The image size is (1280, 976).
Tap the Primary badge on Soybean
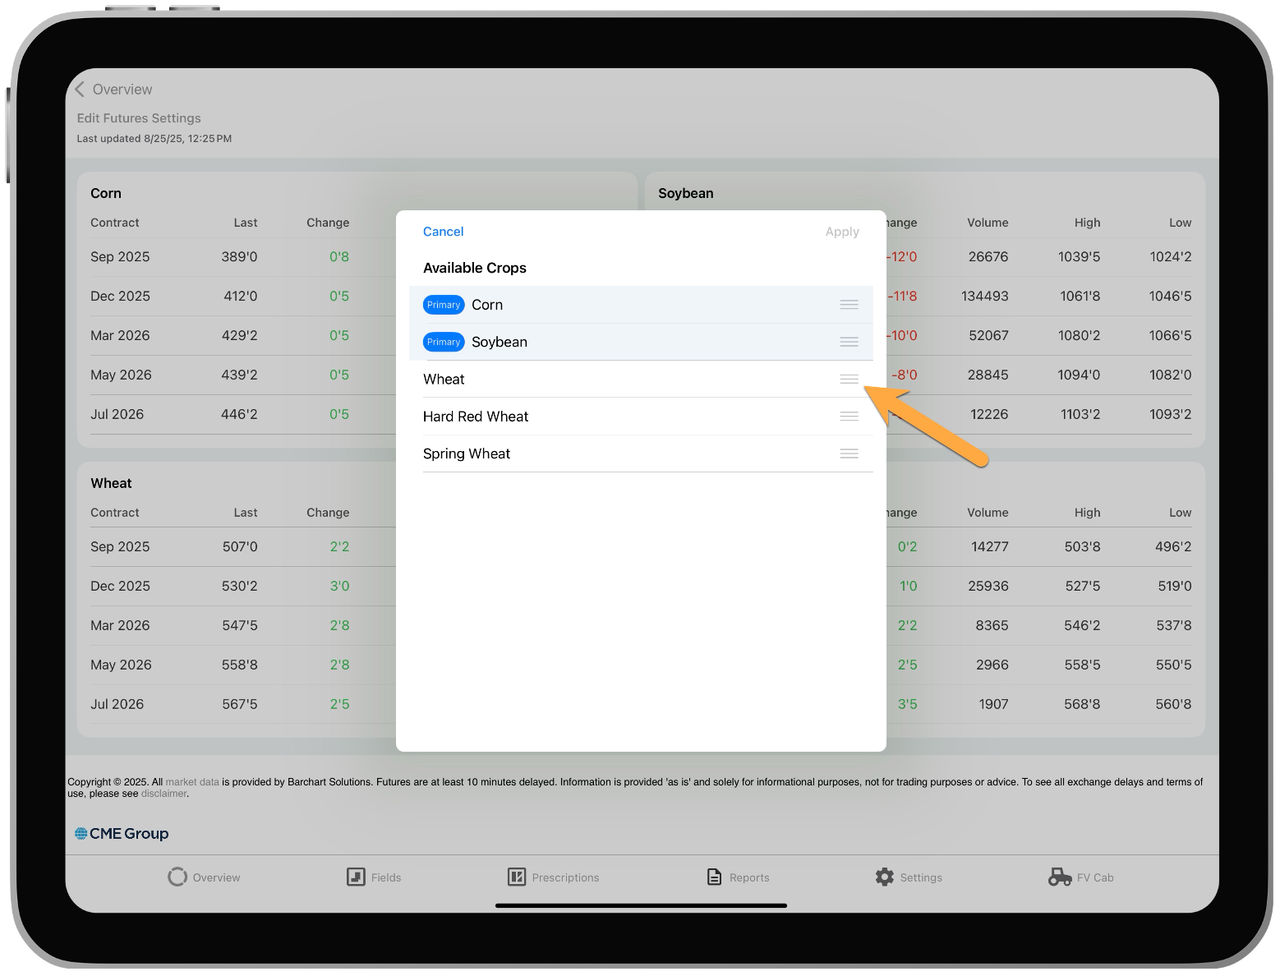(443, 342)
